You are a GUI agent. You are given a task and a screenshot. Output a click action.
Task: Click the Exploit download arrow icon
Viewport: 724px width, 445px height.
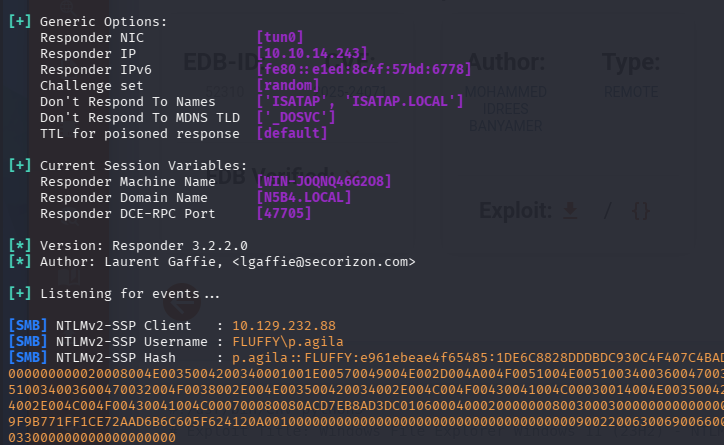pos(571,211)
